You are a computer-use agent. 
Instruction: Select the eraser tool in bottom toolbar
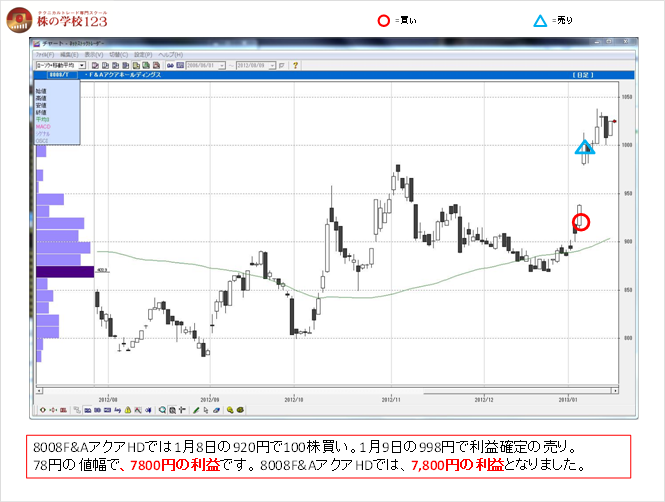(x=217, y=409)
